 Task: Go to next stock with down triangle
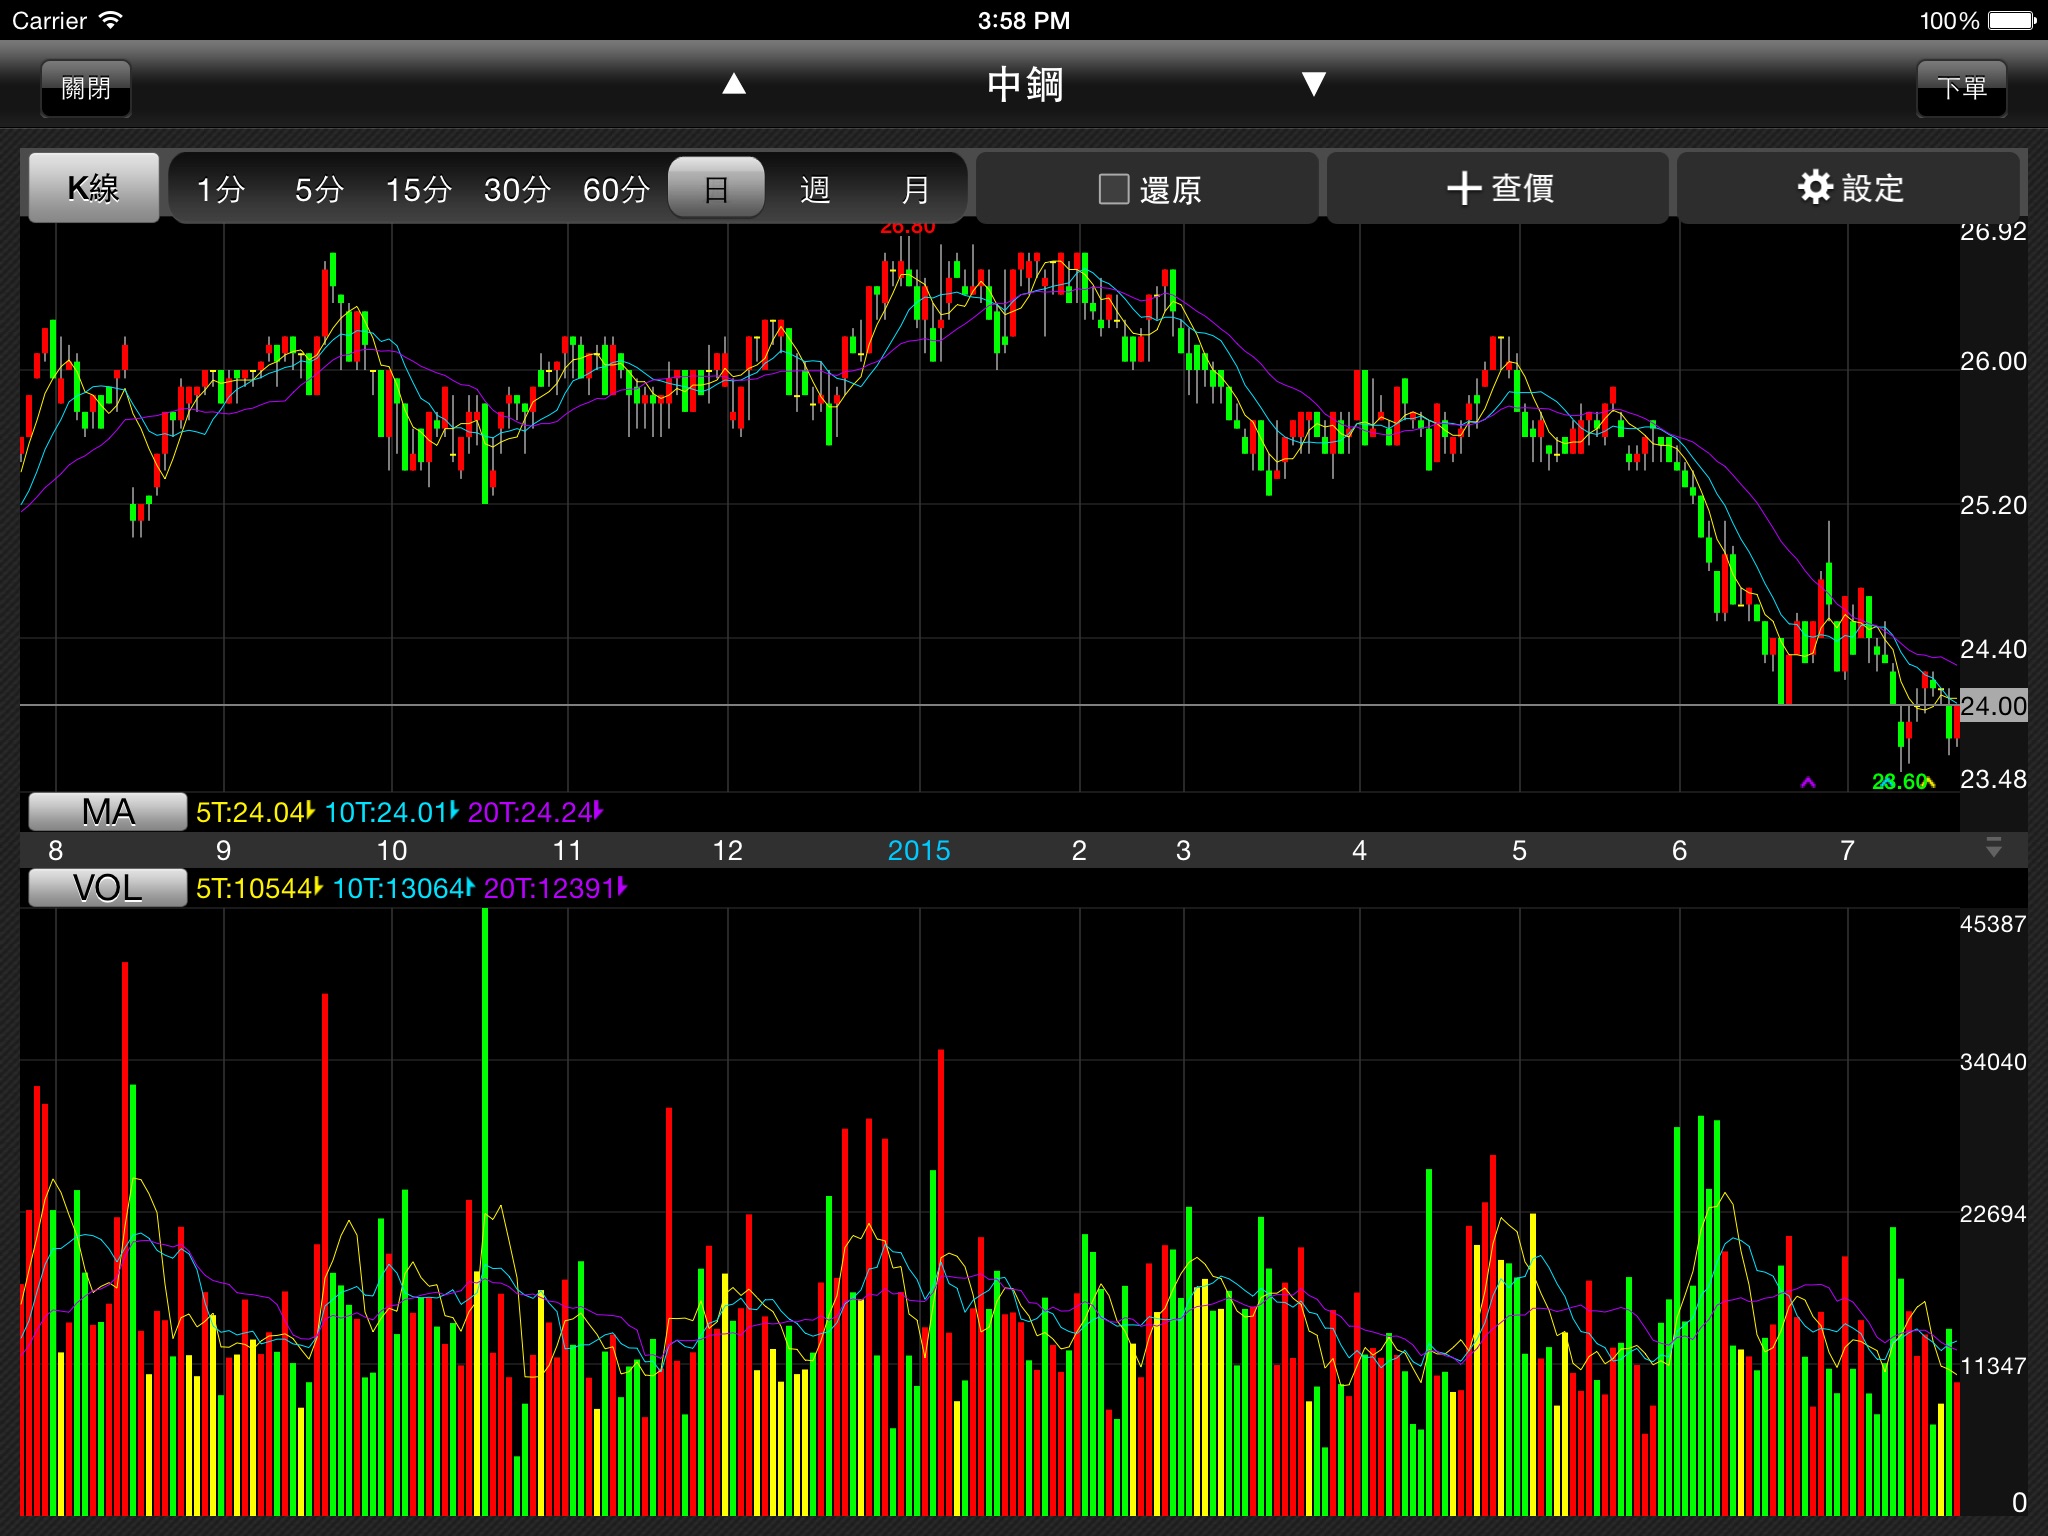(x=1314, y=84)
